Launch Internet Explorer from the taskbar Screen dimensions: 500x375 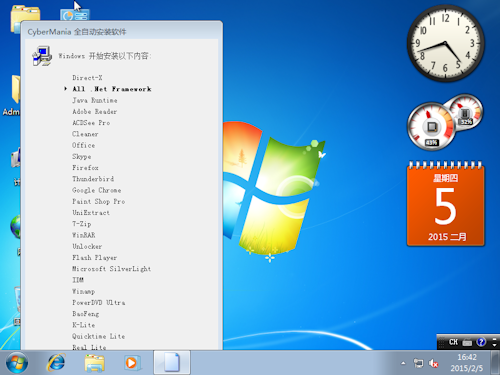pos(56,363)
